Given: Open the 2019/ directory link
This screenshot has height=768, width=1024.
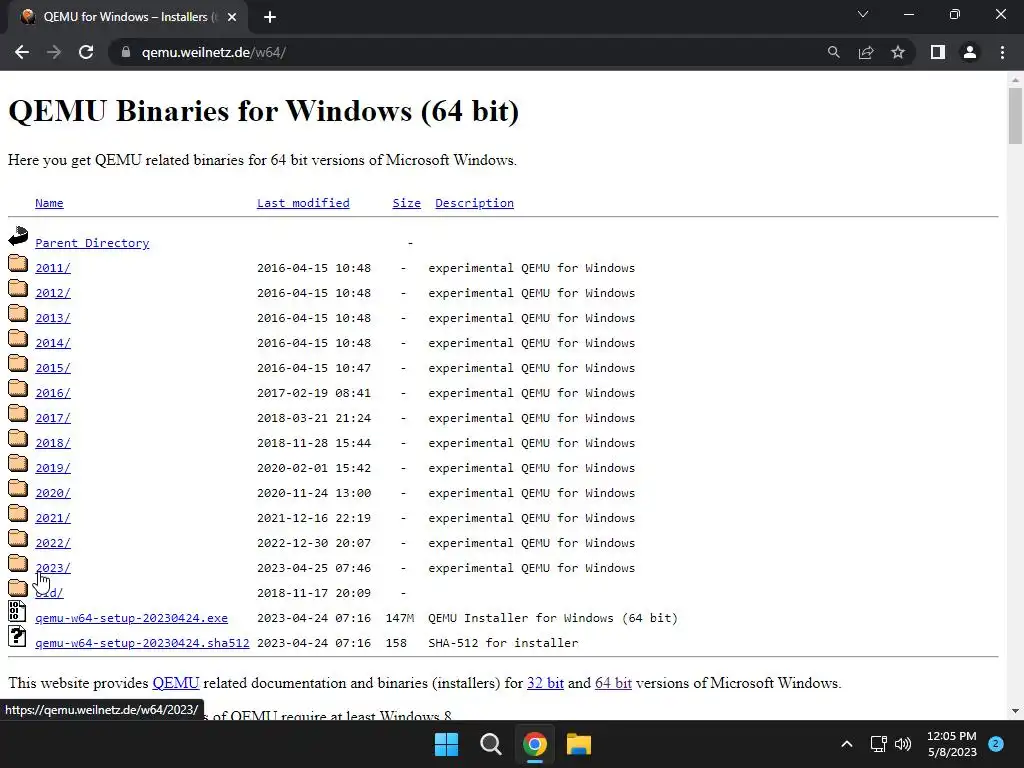Looking at the screenshot, I should (53, 468).
